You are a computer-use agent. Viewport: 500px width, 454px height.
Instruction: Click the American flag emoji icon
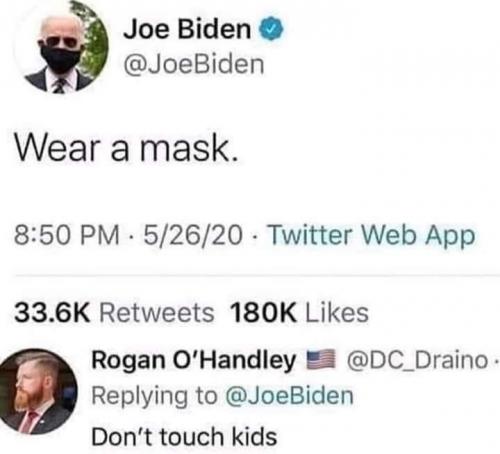tap(320, 359)
